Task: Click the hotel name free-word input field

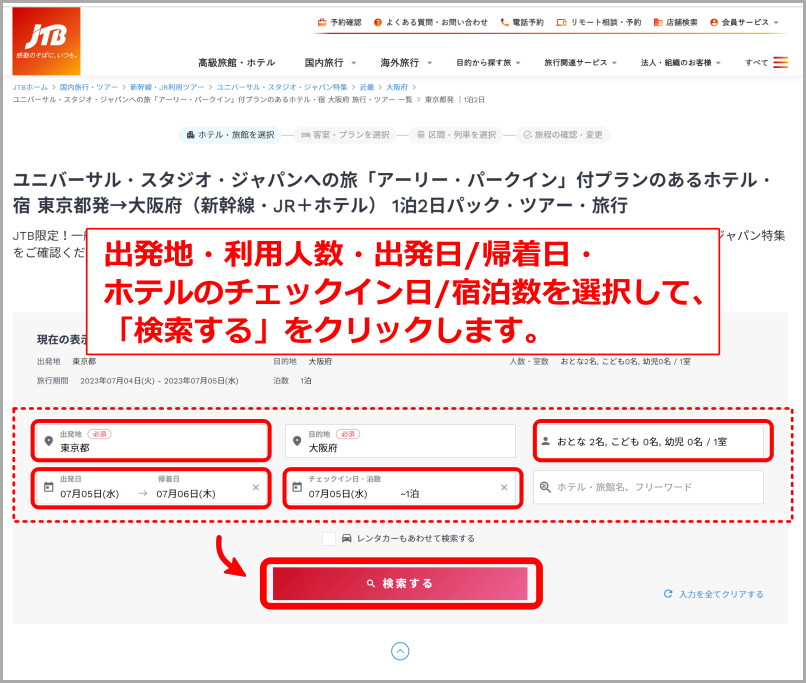Action: tap(649, 487)
